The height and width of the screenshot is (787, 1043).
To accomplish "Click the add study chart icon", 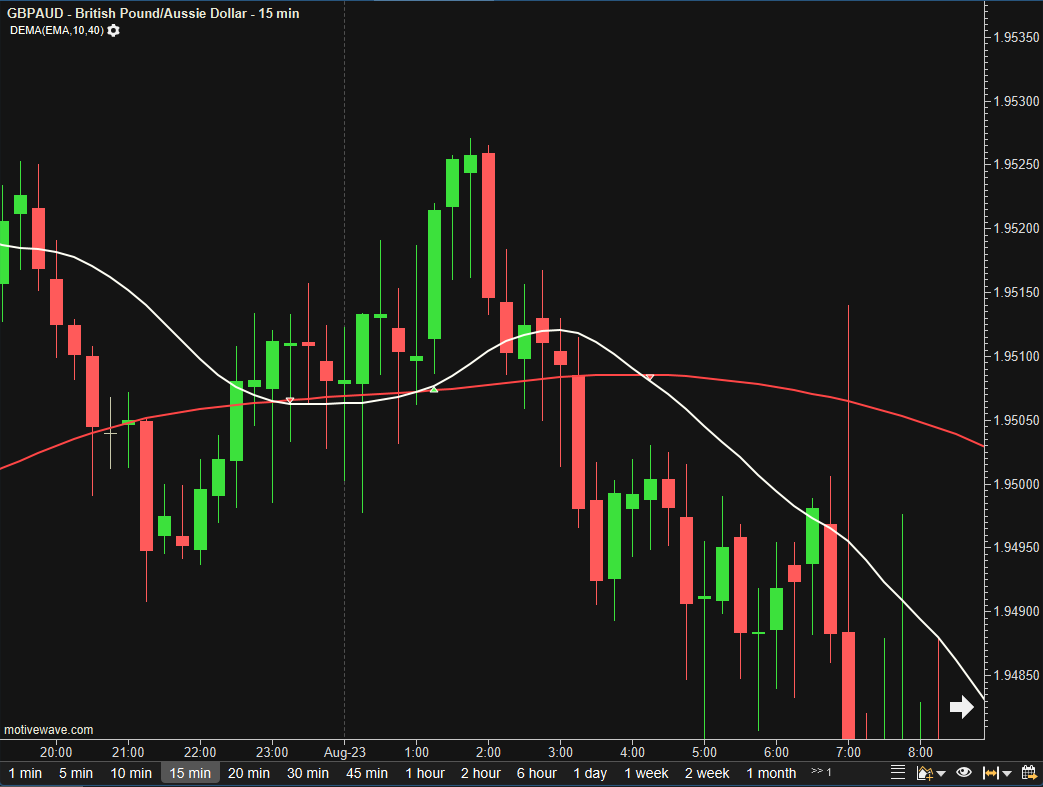I will click(x=924, y=773).
